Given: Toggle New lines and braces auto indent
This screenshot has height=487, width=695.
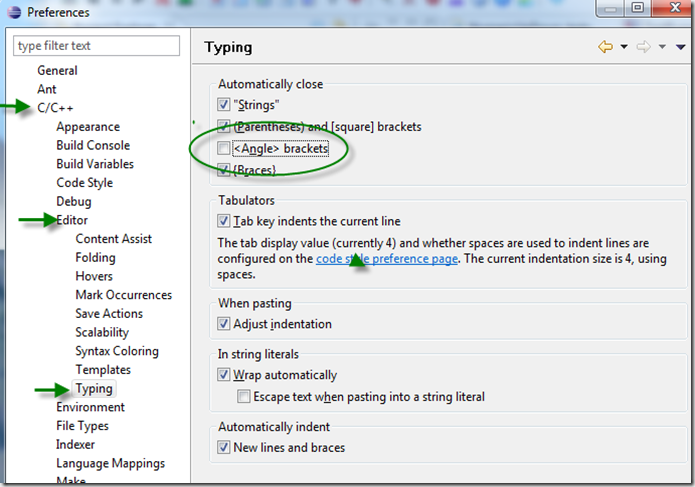Looking at the screenshot, I should click(223, 447).
